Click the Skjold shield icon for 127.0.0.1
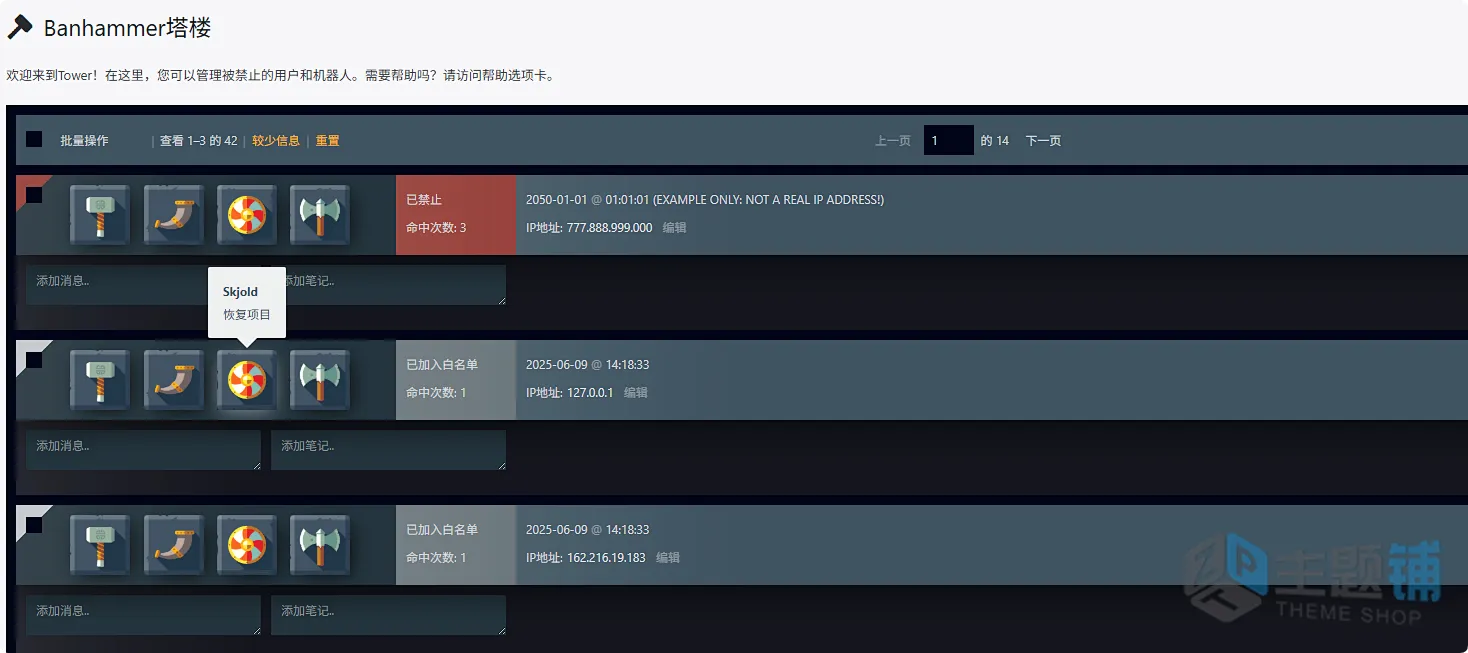The height and width of the screenshot is (653, 1468). 247,380
